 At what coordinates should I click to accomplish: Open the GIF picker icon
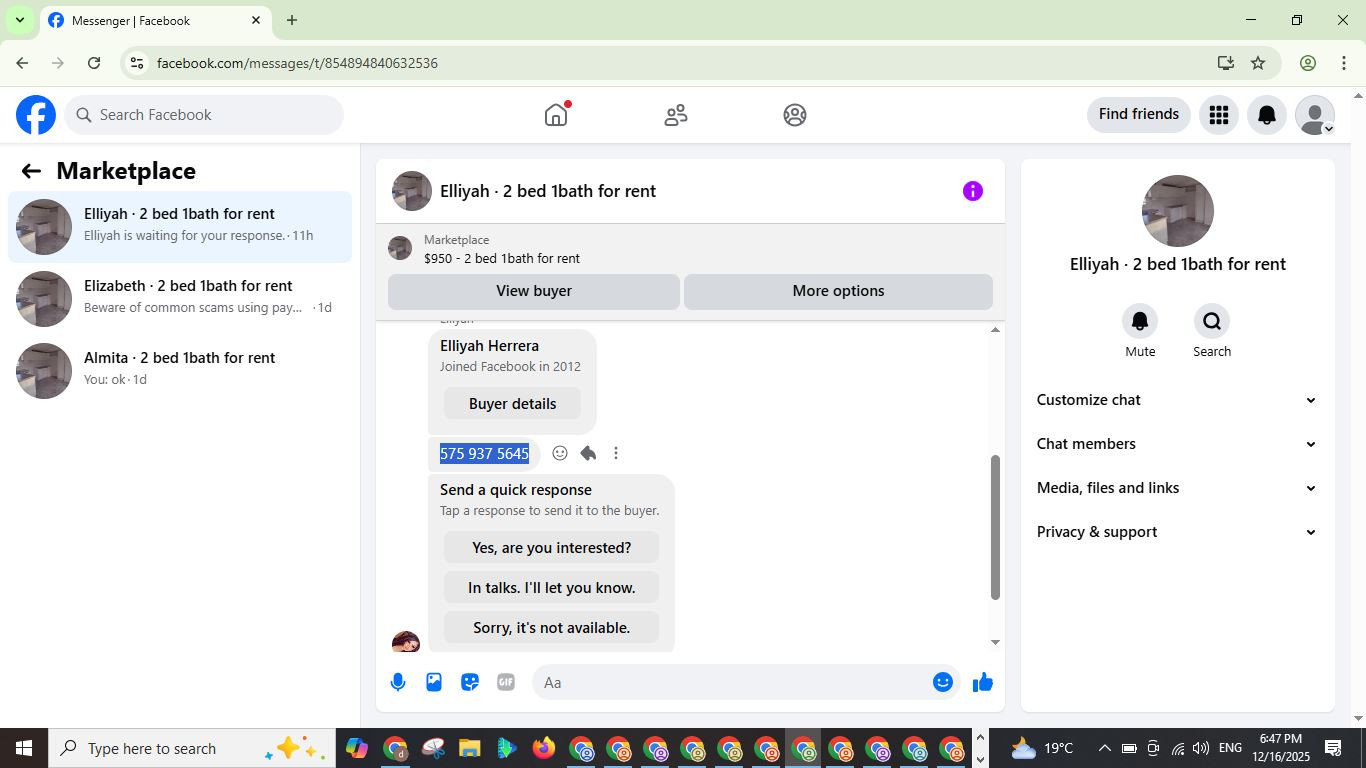(506, 682)
